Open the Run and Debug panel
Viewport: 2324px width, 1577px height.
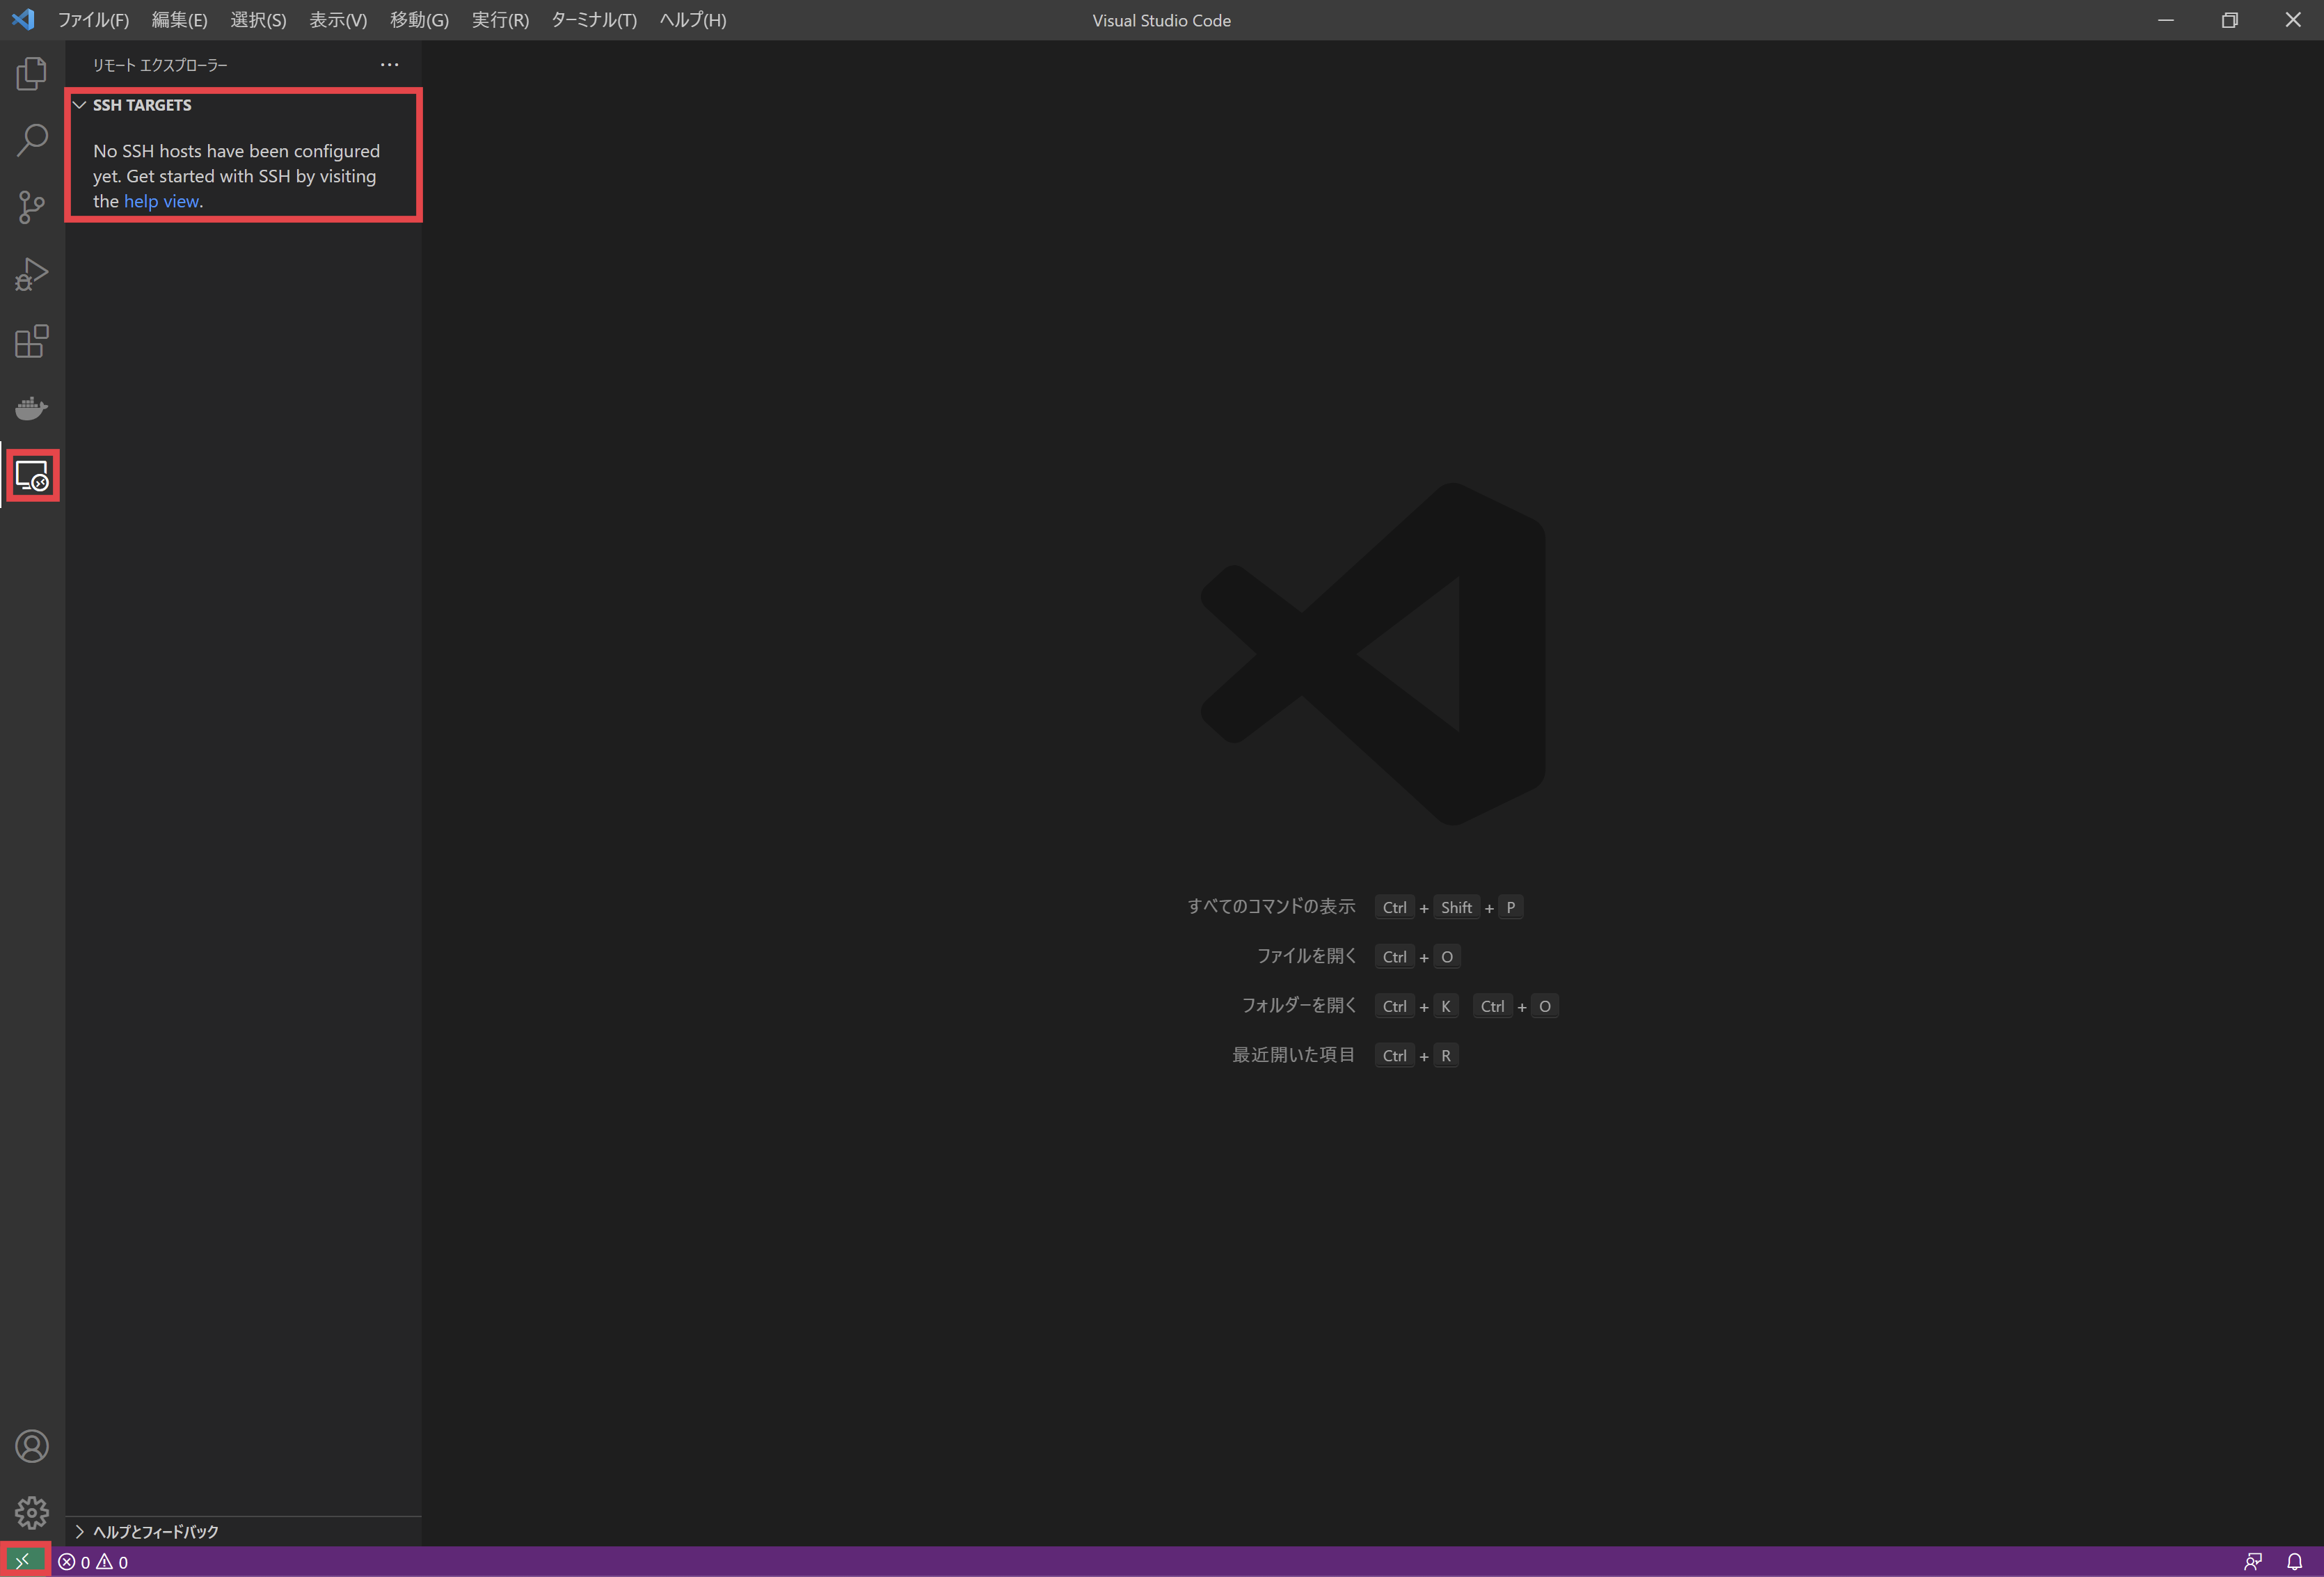coord(31,274)
